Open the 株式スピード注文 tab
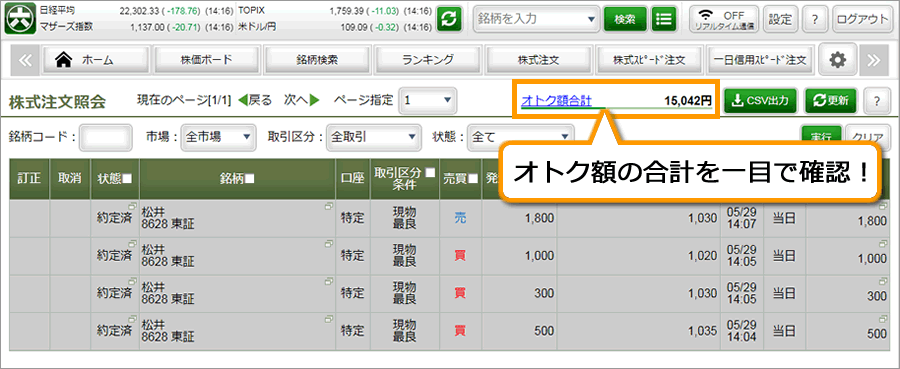Viewport: 900px width, 369px height. click(x=649, y=59)
